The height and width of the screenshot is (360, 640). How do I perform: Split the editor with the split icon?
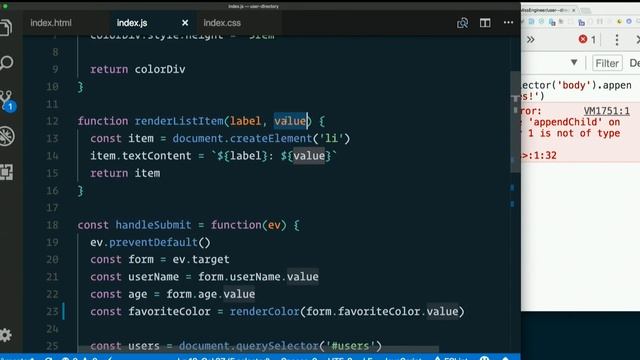point(485,23)
